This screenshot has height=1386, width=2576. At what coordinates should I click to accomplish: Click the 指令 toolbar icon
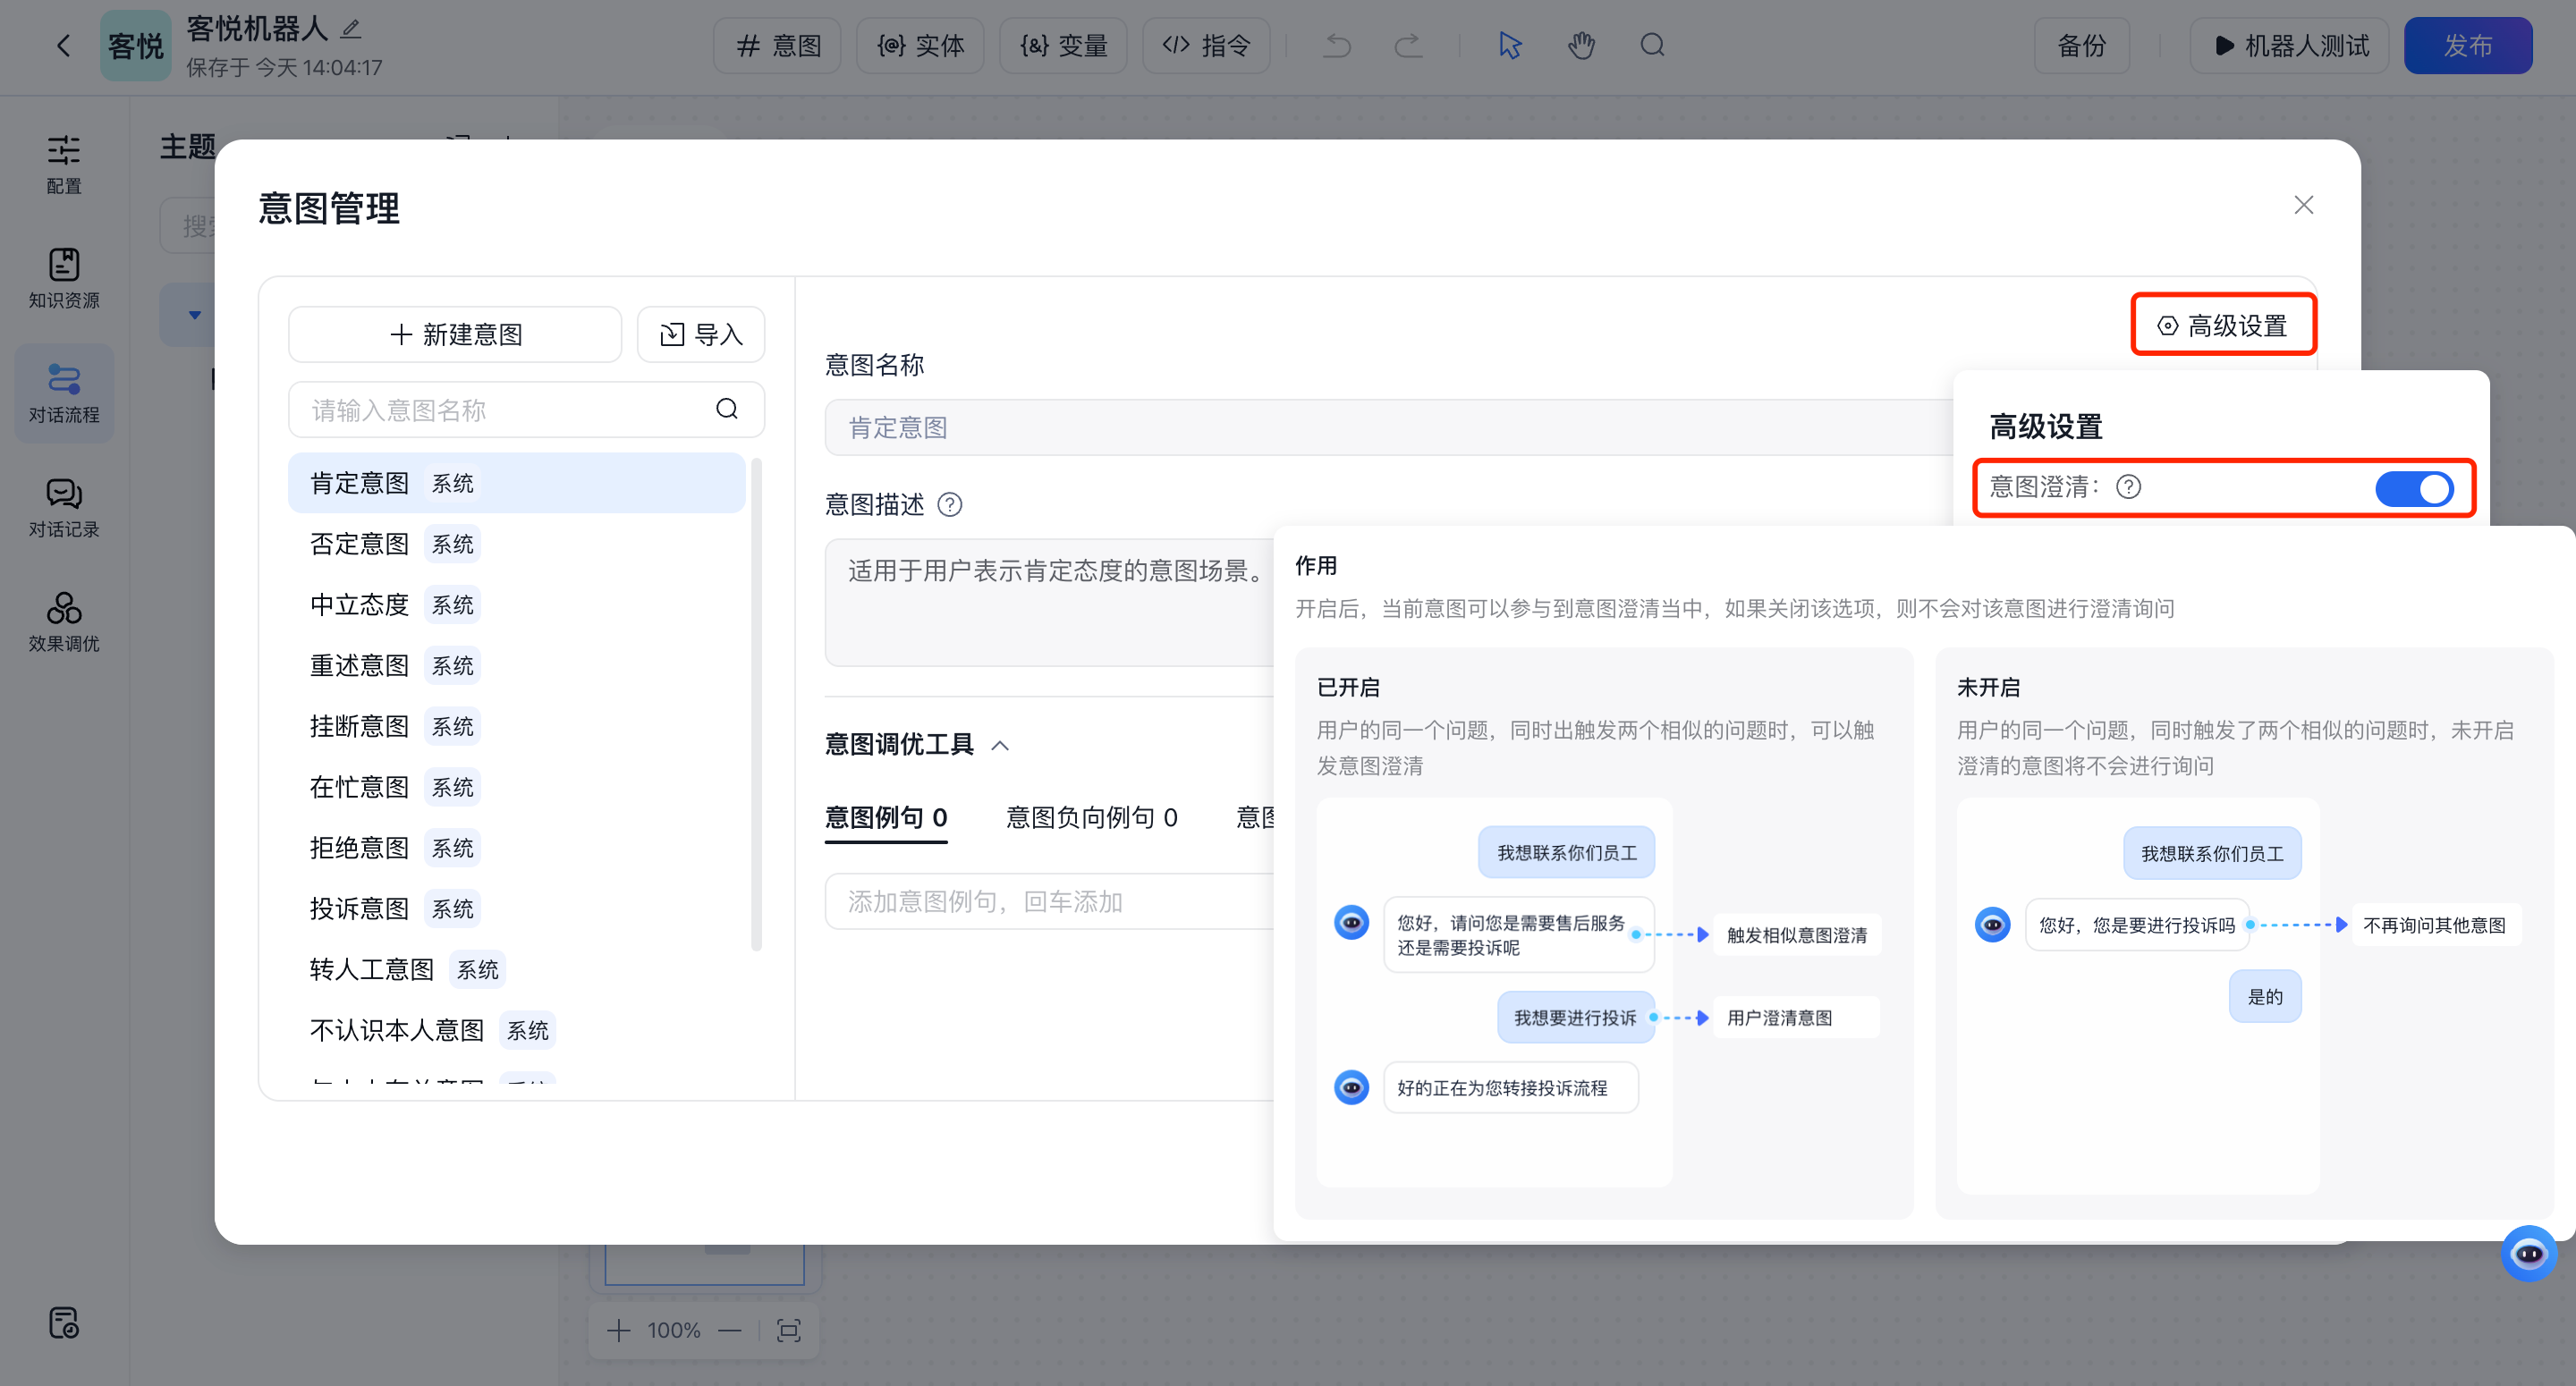1205,45
